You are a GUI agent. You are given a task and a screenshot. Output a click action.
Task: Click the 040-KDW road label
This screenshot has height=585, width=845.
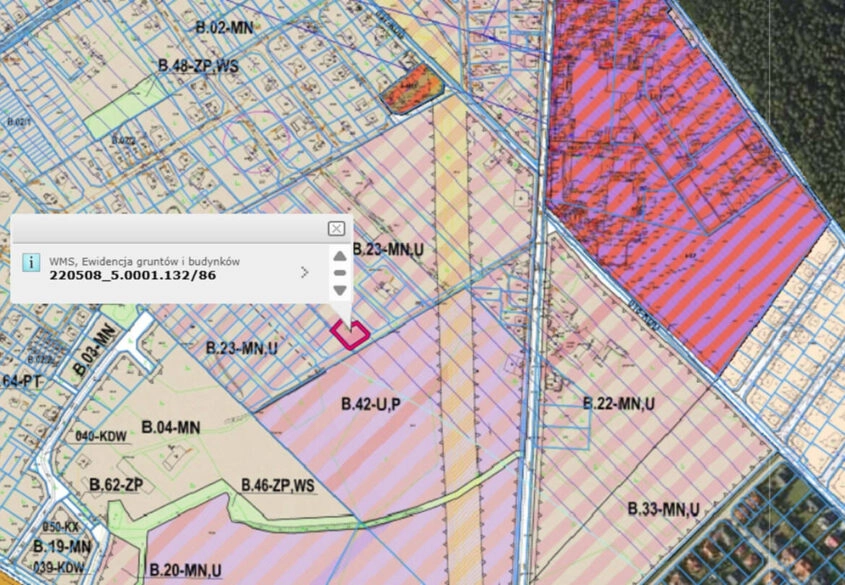point(98,435)
